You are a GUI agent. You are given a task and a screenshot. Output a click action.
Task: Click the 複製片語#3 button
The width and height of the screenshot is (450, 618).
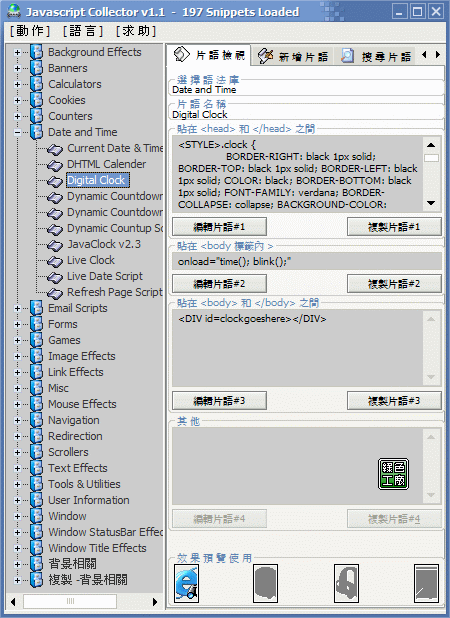point(394,401)
